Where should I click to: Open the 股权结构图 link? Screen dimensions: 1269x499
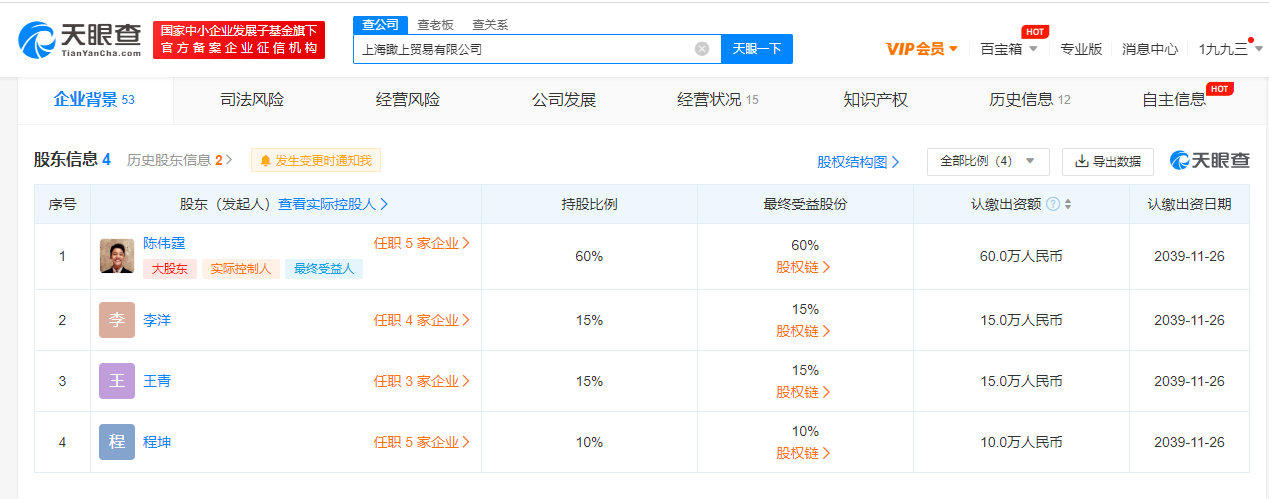click(x=858, y=162)
